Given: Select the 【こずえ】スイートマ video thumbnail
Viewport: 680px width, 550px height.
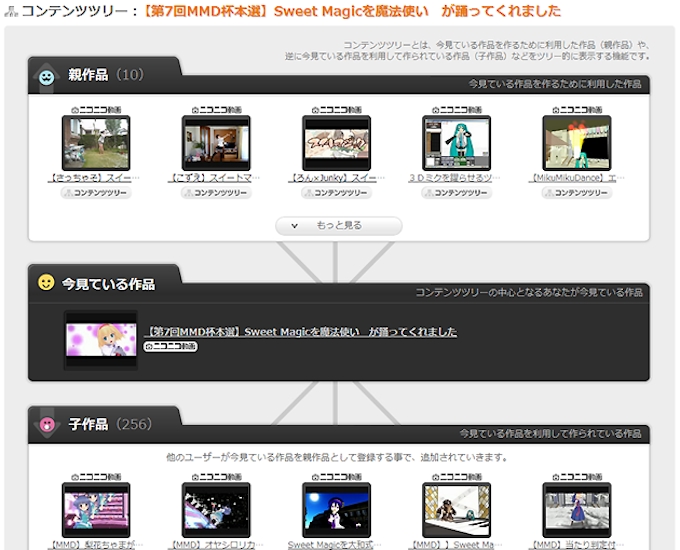Looking at the screenshot, I should [x=216, y=143].
